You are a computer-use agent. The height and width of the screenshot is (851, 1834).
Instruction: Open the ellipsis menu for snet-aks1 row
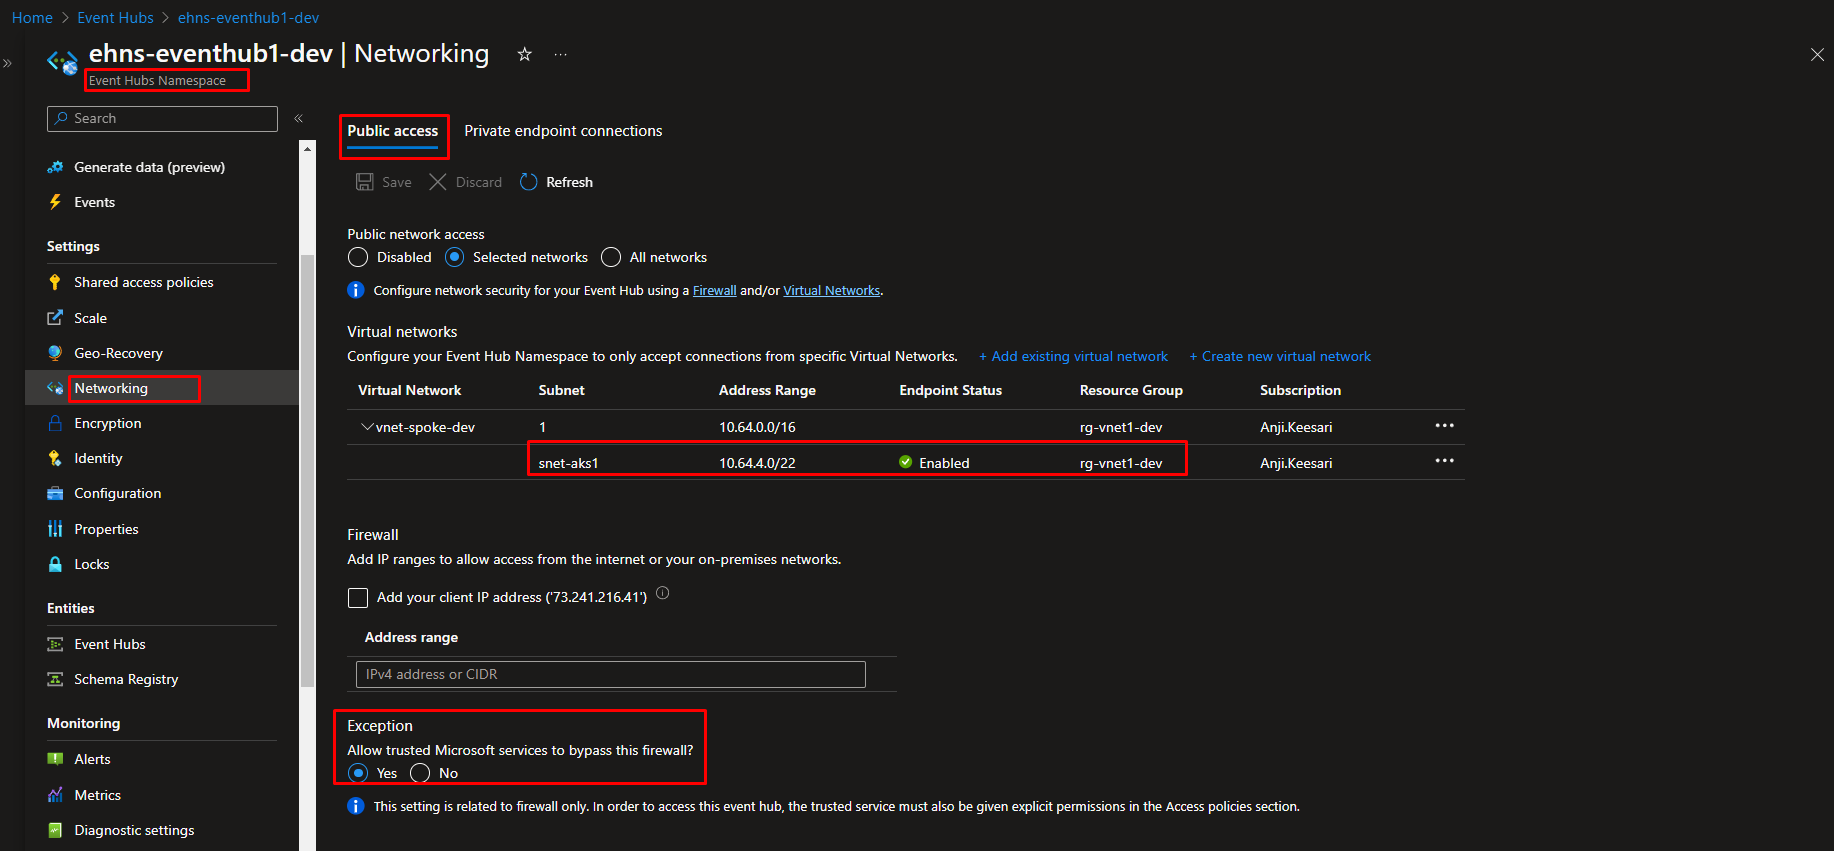point(1444,461)
